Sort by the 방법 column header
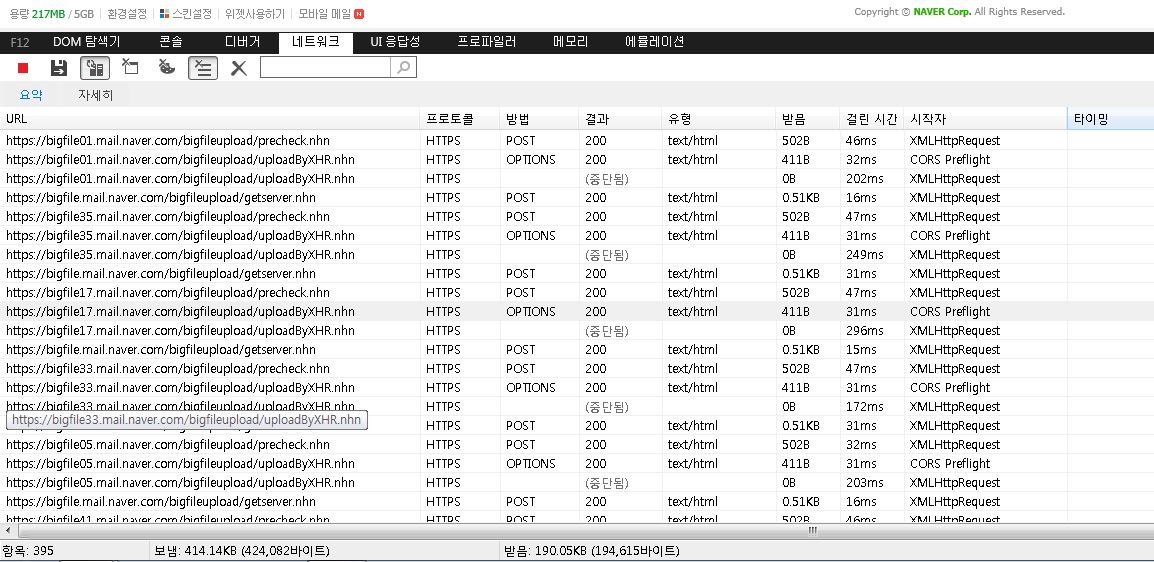1154x562 pixels. click(539, 118)
